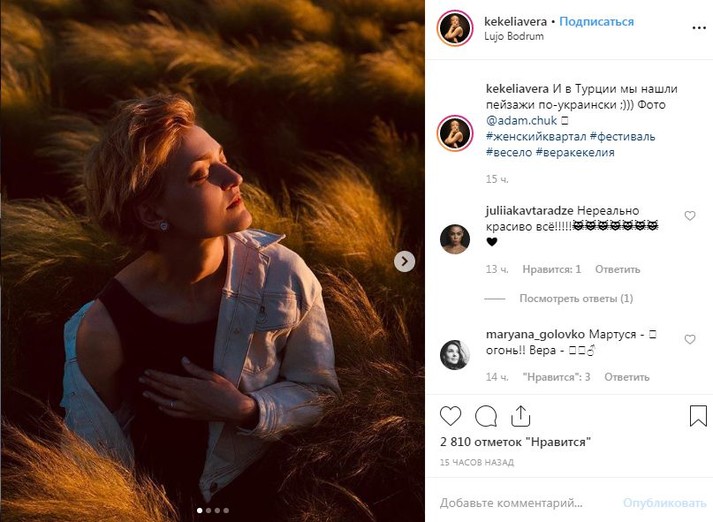The image size is (713, 522).
Task: Open the @adam.chuk mention
Action: [x=523, y=122]
